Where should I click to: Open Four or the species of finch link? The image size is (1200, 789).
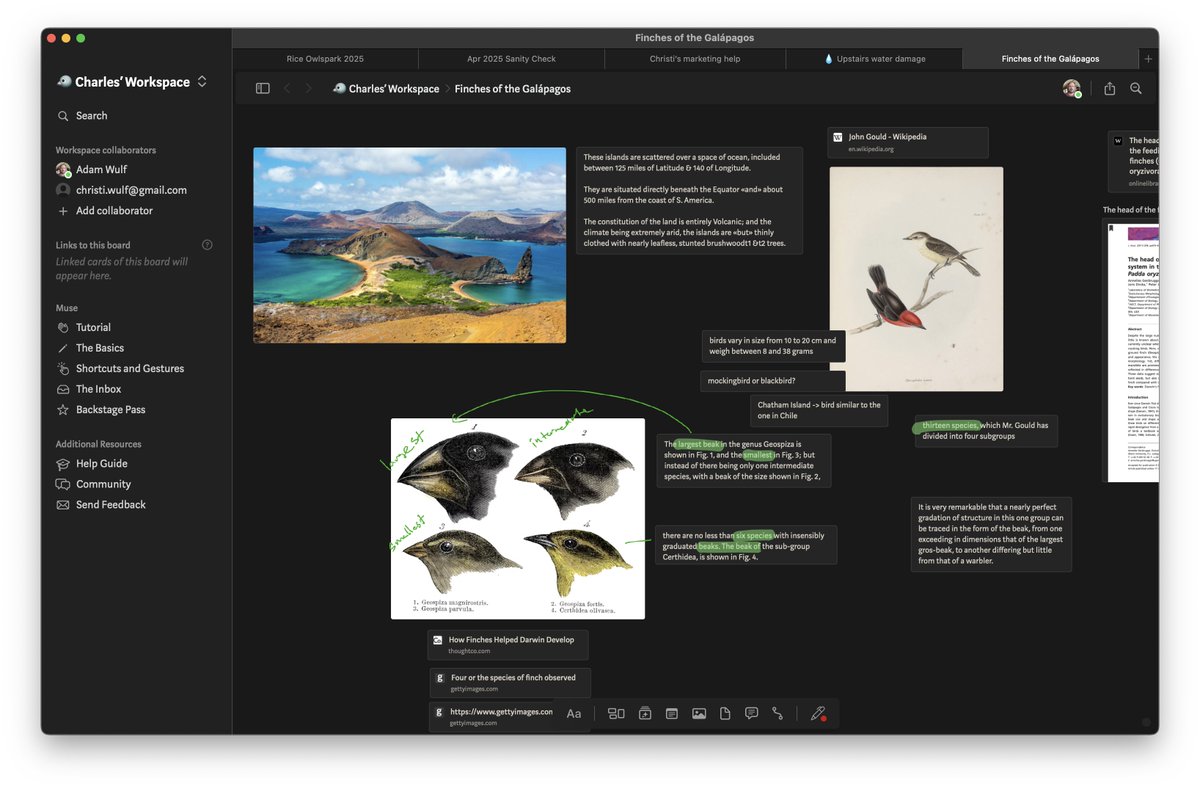(510, 682)
